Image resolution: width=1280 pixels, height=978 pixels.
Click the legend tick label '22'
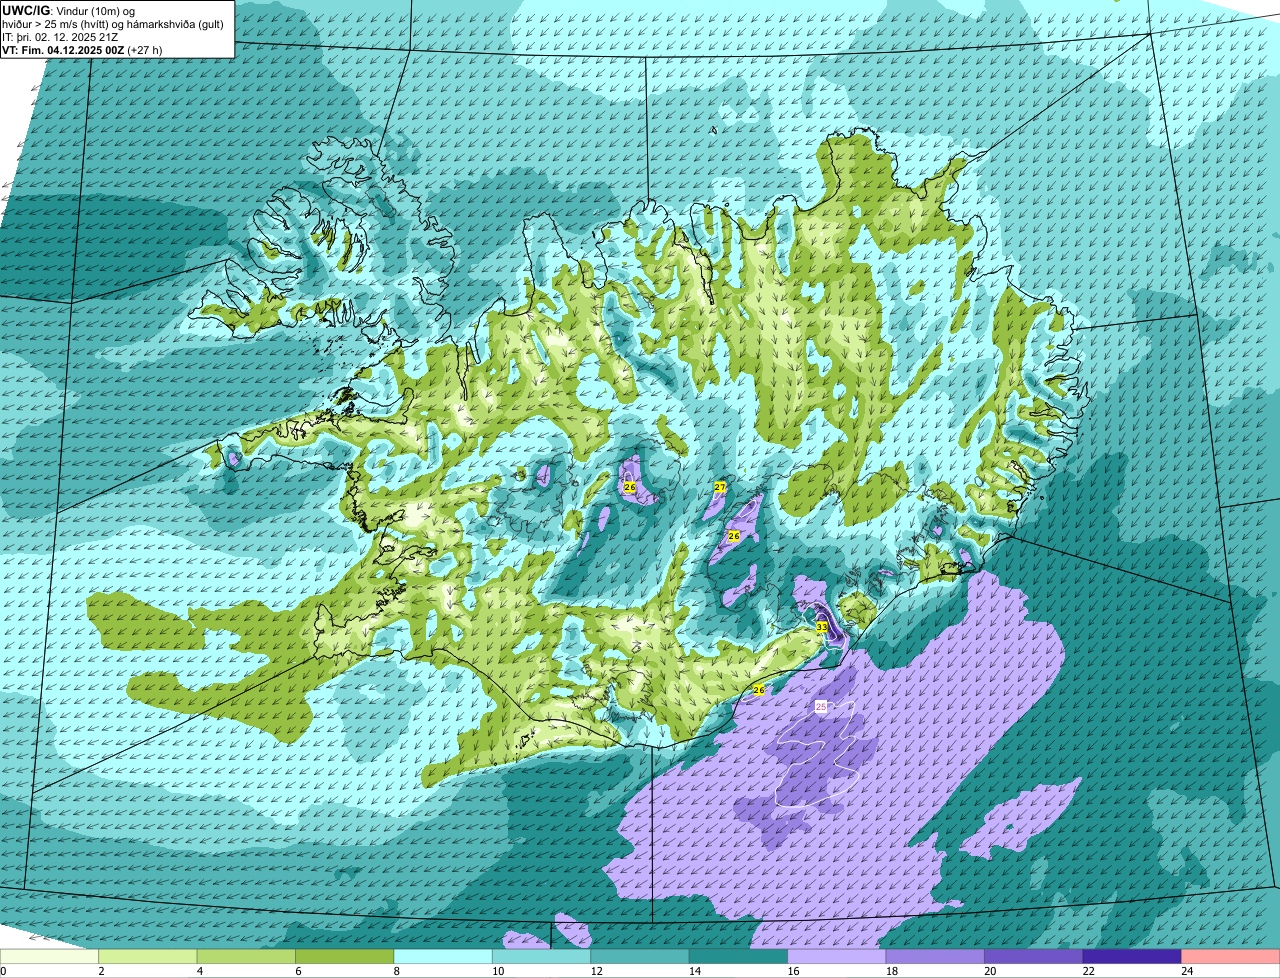(1087, 971)
